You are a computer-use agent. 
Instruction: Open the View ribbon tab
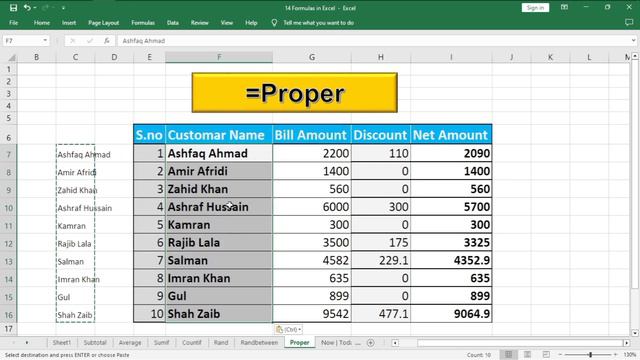[227, 23]
